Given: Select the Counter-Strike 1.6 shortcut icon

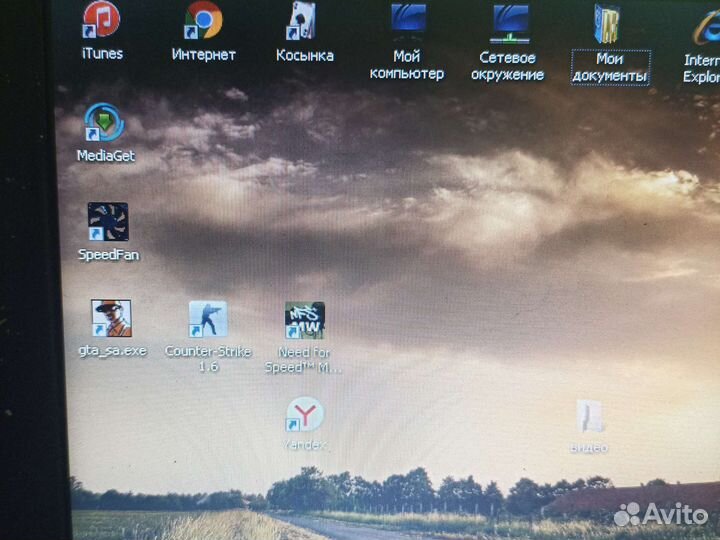Looking at the screenshot, I should coord(208,319).
